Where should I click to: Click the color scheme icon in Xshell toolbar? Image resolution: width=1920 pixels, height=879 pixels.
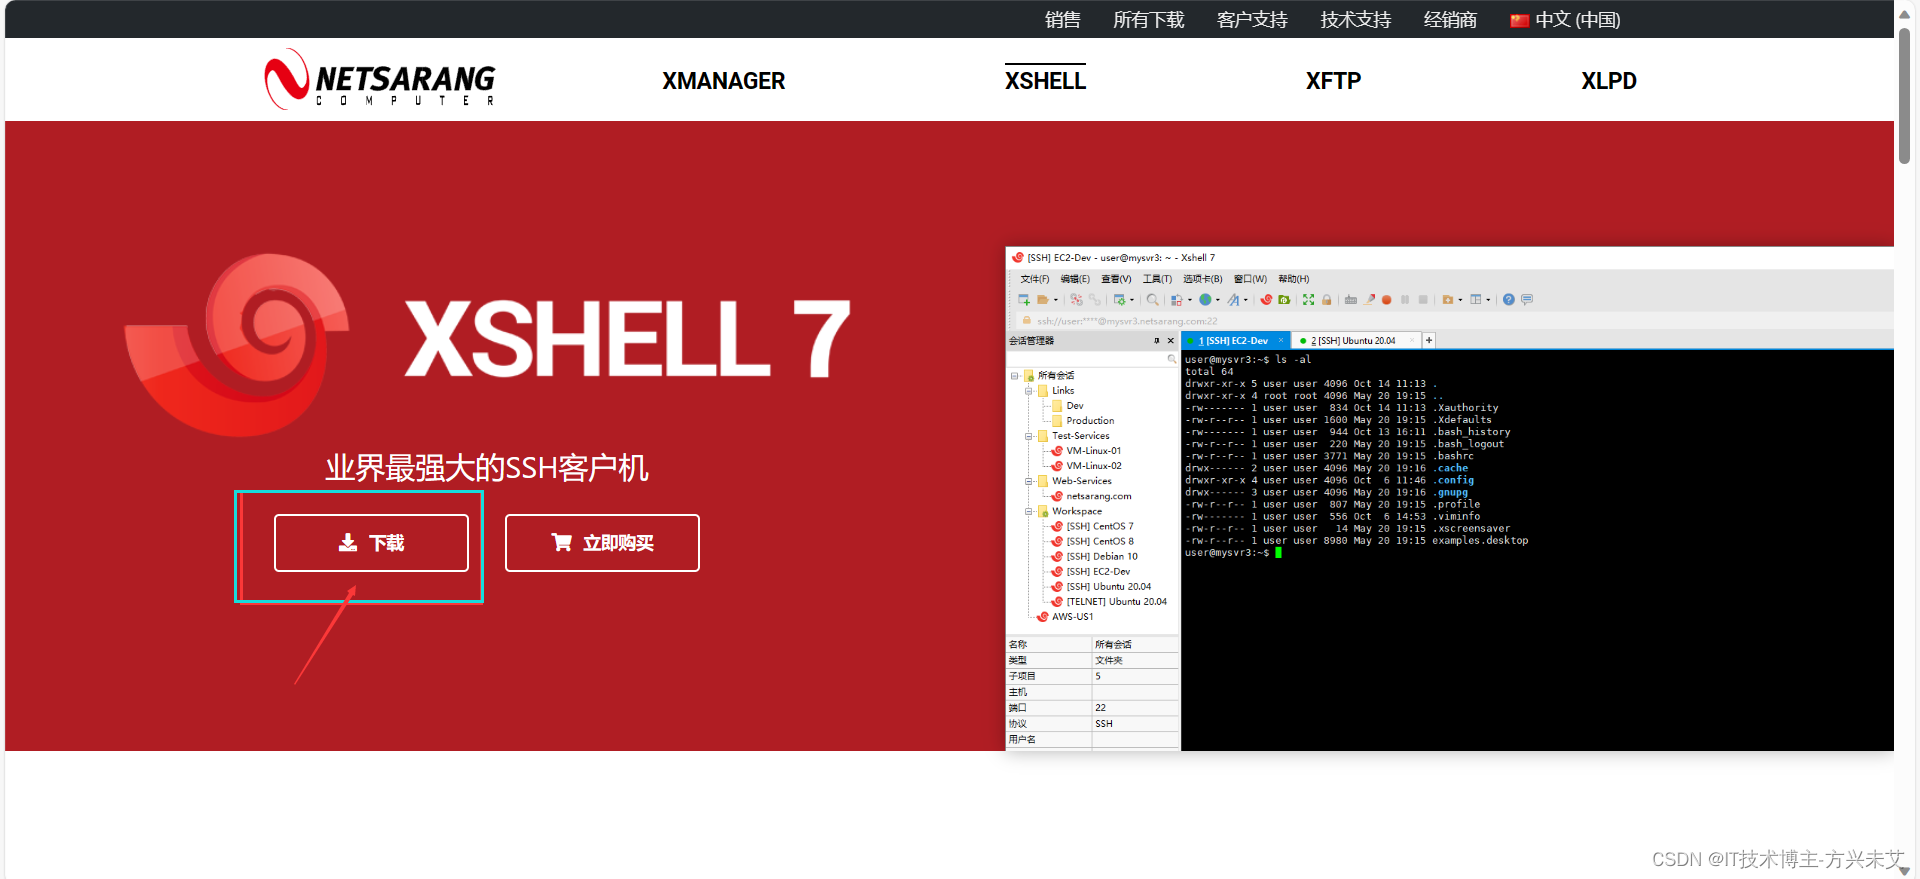(x=1177, y=299)
